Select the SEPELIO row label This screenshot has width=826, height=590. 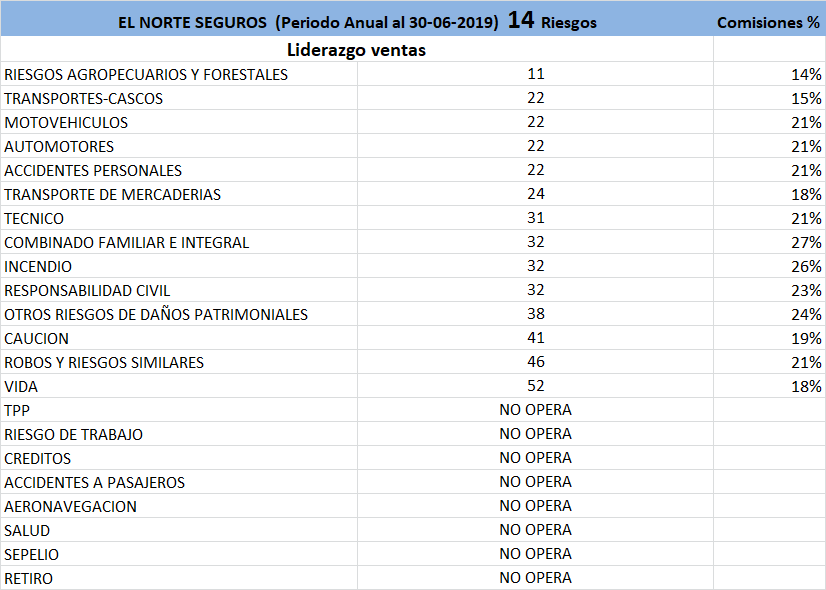(32, 555)
